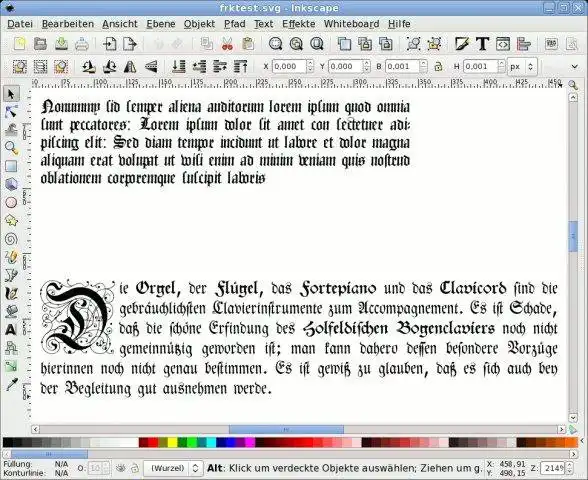The width and height of the screenshot is (588, 480).
Task: Open the Ebene menu
Action: (160, 24)
